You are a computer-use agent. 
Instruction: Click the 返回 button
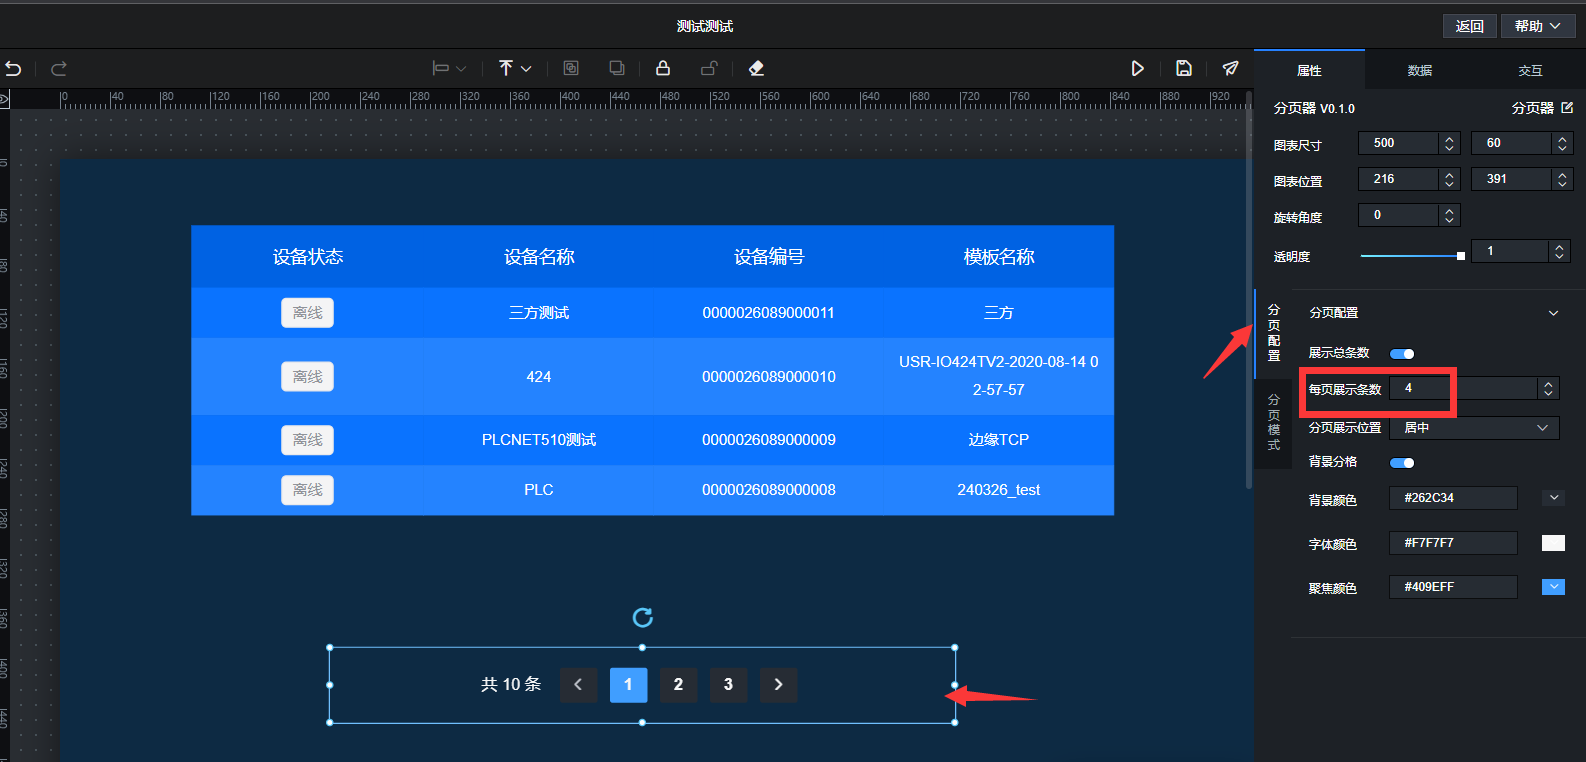(x=1469, y=26)
